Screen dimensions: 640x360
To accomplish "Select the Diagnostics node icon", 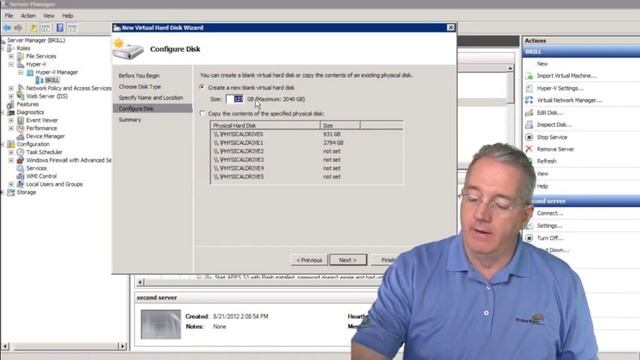I will [11, 112].
